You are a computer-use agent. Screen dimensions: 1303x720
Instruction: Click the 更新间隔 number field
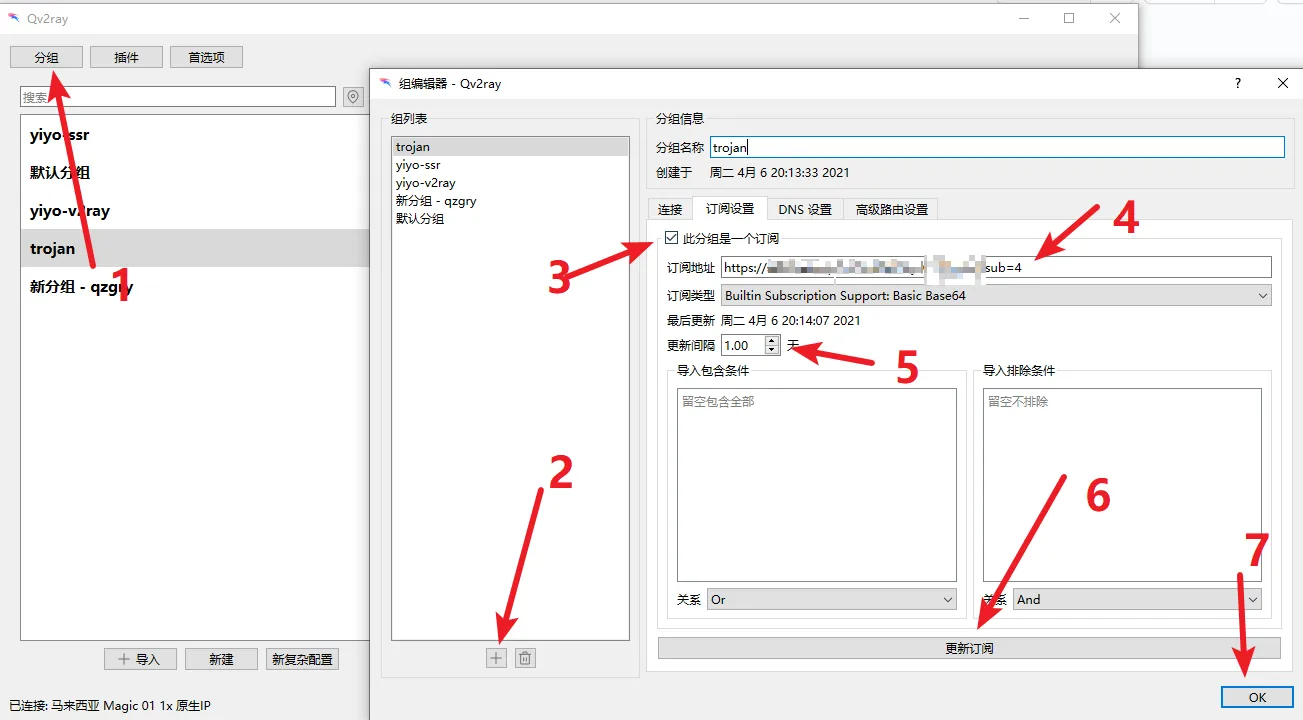(x=743, y=345)
